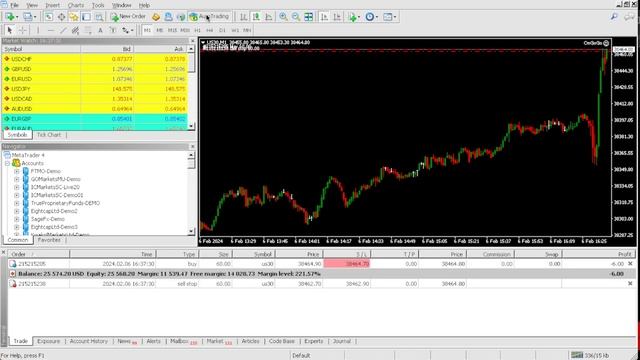Toggle the Terminal window icon
The image size is (640, 360).
pyautogui.click(x=86, y=17)
